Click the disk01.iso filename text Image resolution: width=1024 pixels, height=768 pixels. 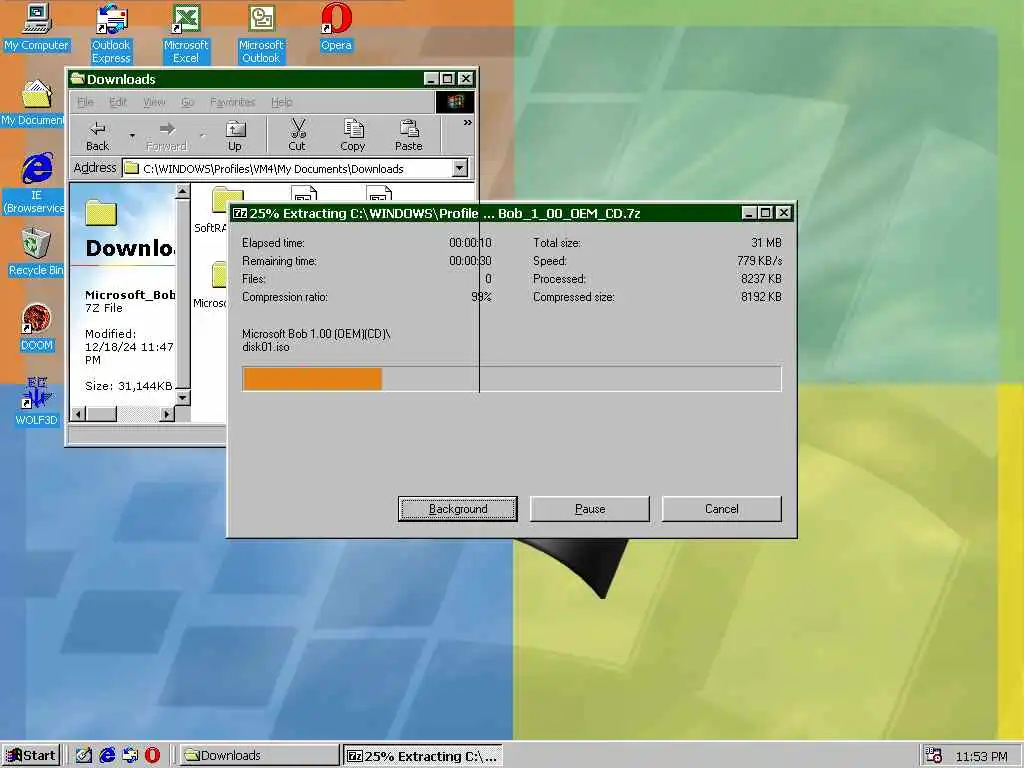266,347
